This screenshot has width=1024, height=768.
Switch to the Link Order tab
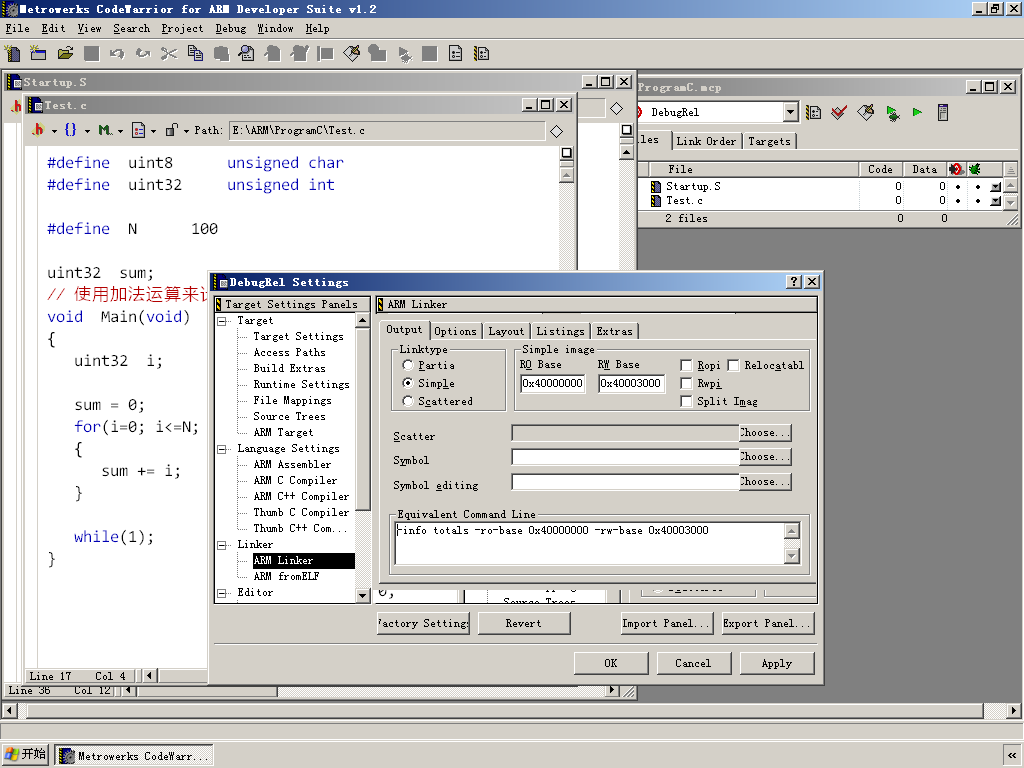coord(706,141)
